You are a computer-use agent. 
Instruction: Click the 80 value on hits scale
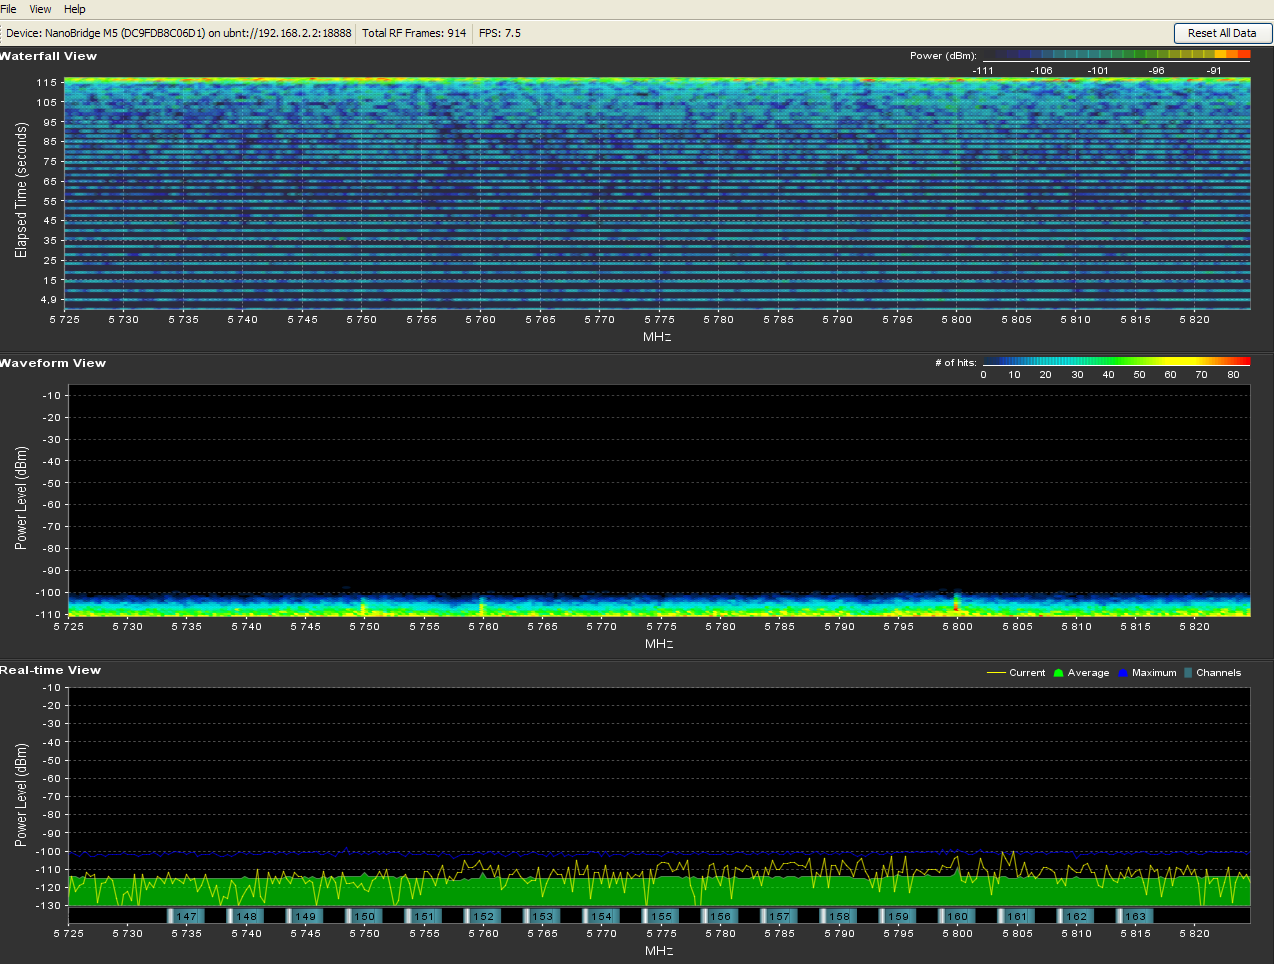(x=1233, y=375)
